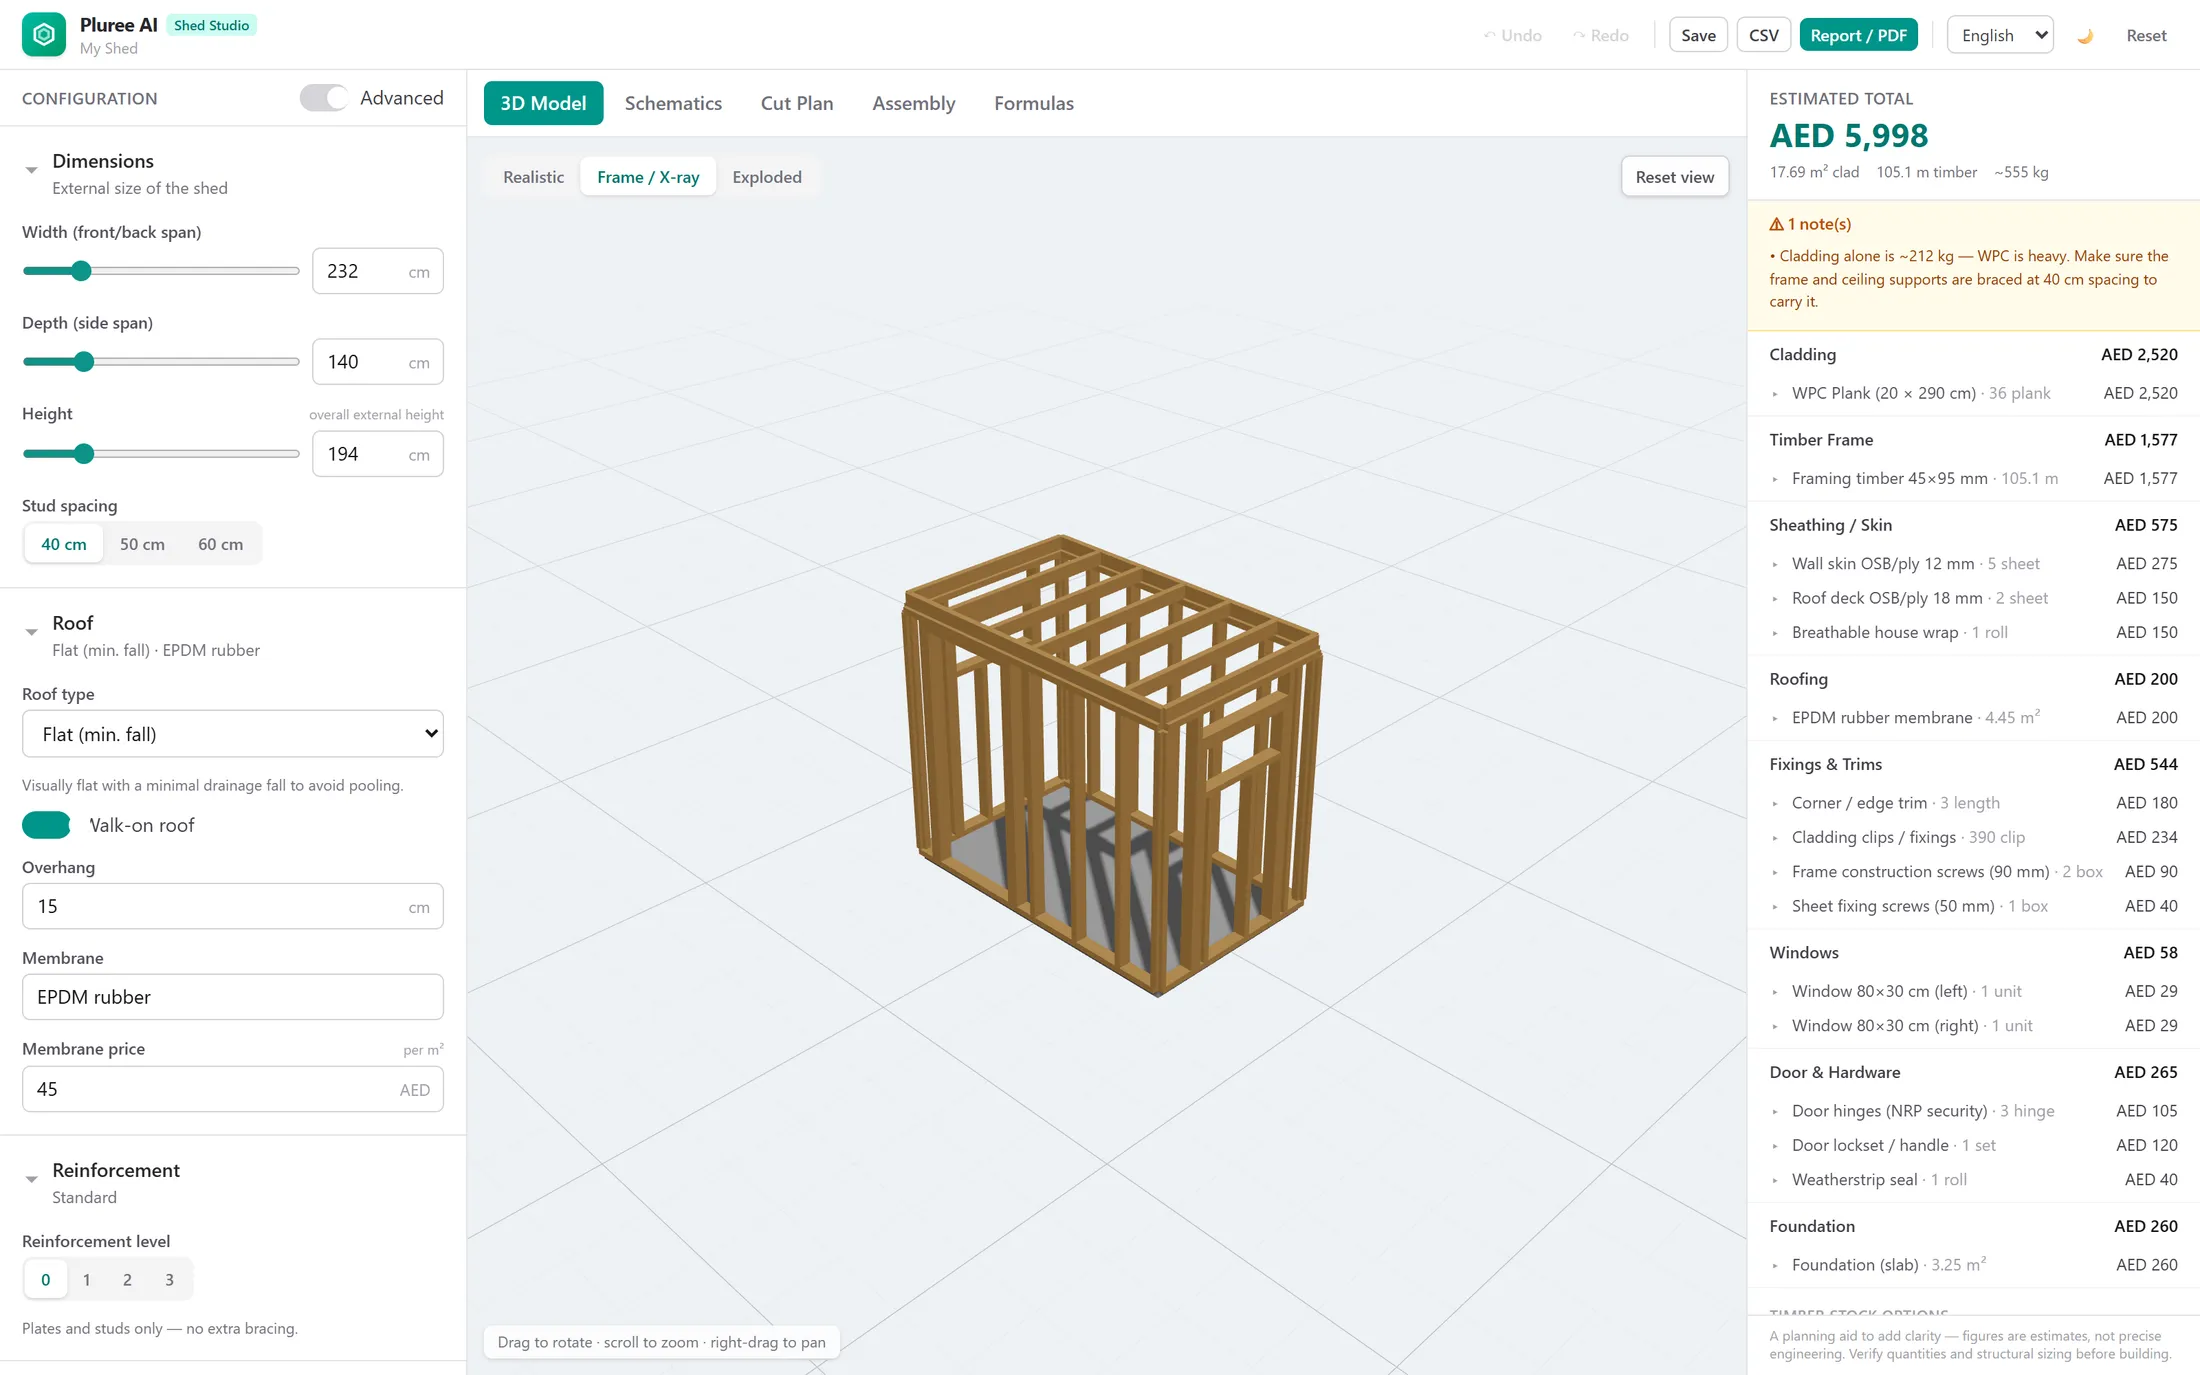The height and width of the screenshot is (1375, 2200).
Task: Click the Overhang input field
Action: 232,906
